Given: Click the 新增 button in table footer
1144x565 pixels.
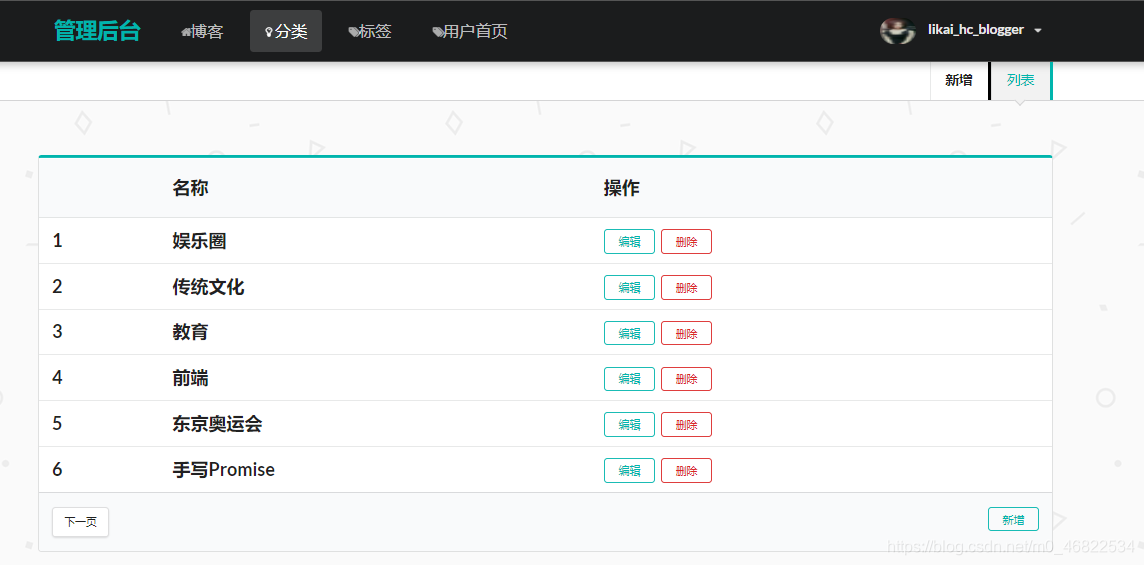Looking at the screenshot, I should coord(1013,520).
